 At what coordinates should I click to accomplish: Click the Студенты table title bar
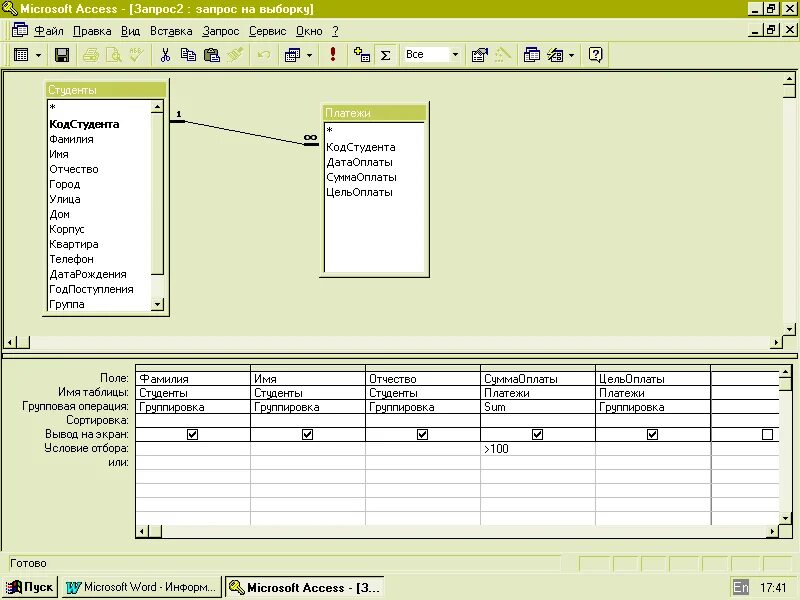coord(106,90)
